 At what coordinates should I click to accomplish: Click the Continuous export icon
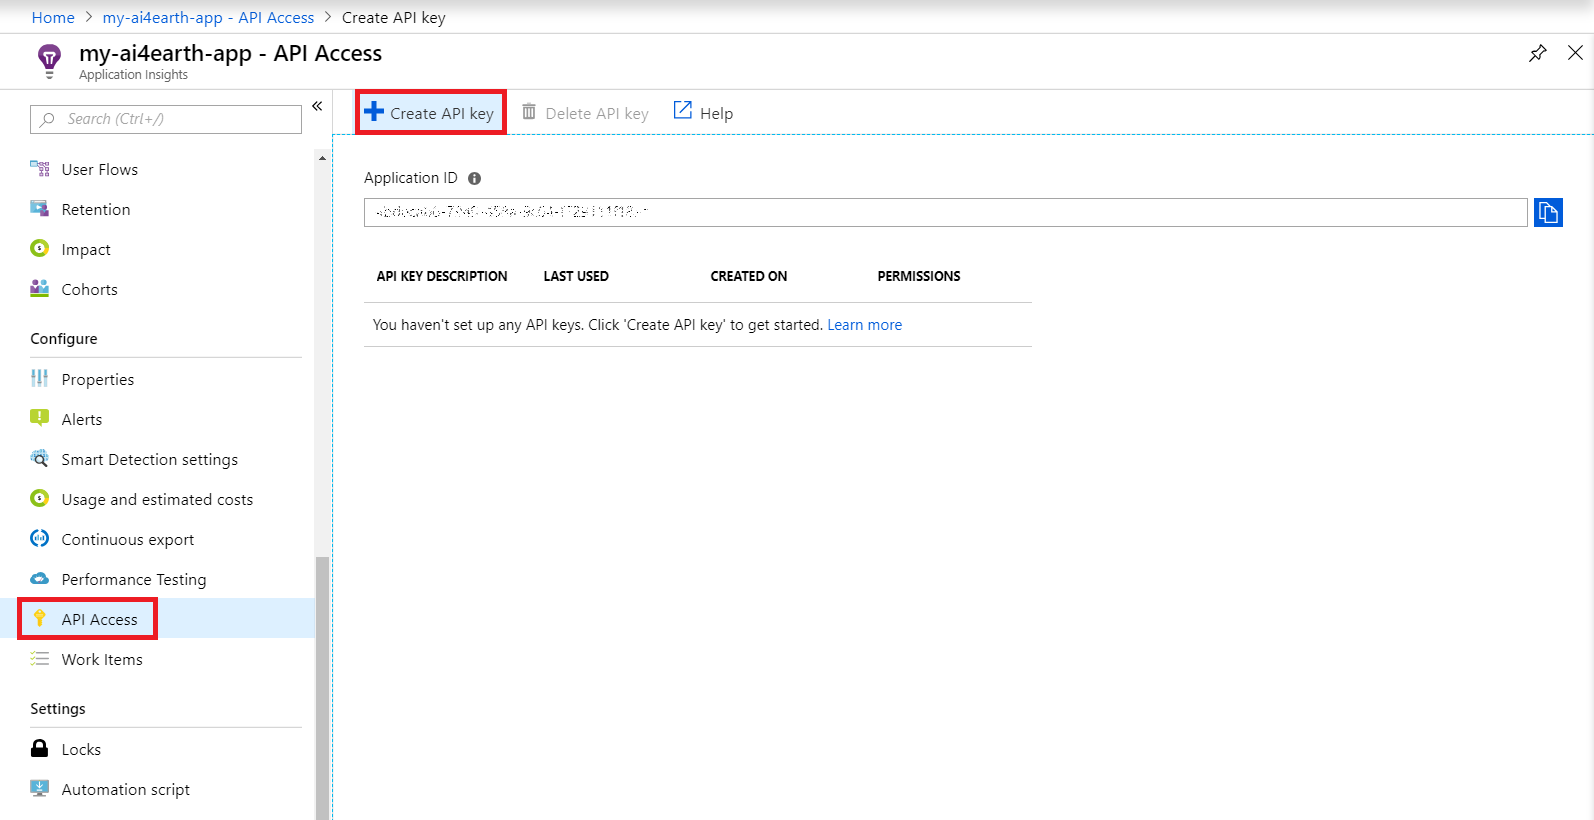click(x=40, y=539)
